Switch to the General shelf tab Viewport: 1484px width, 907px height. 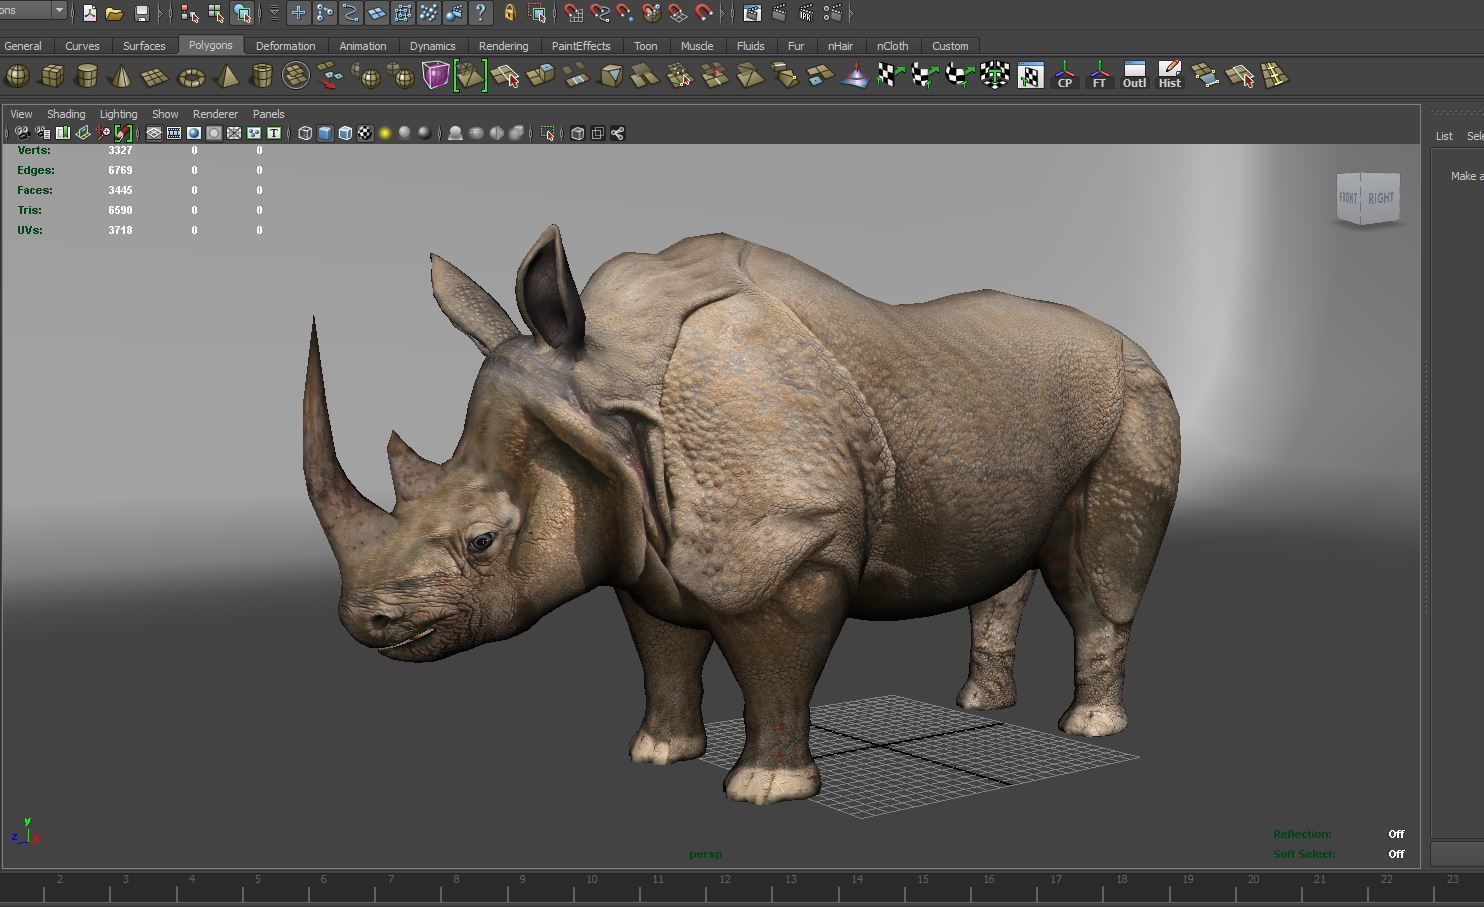tap(23, 46)
